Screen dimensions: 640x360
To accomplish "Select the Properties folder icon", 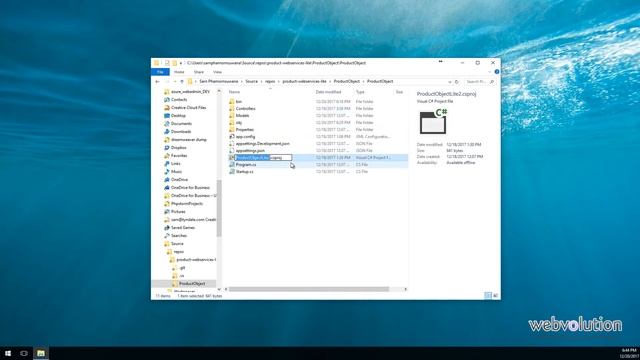I will (x=232, y=129).
